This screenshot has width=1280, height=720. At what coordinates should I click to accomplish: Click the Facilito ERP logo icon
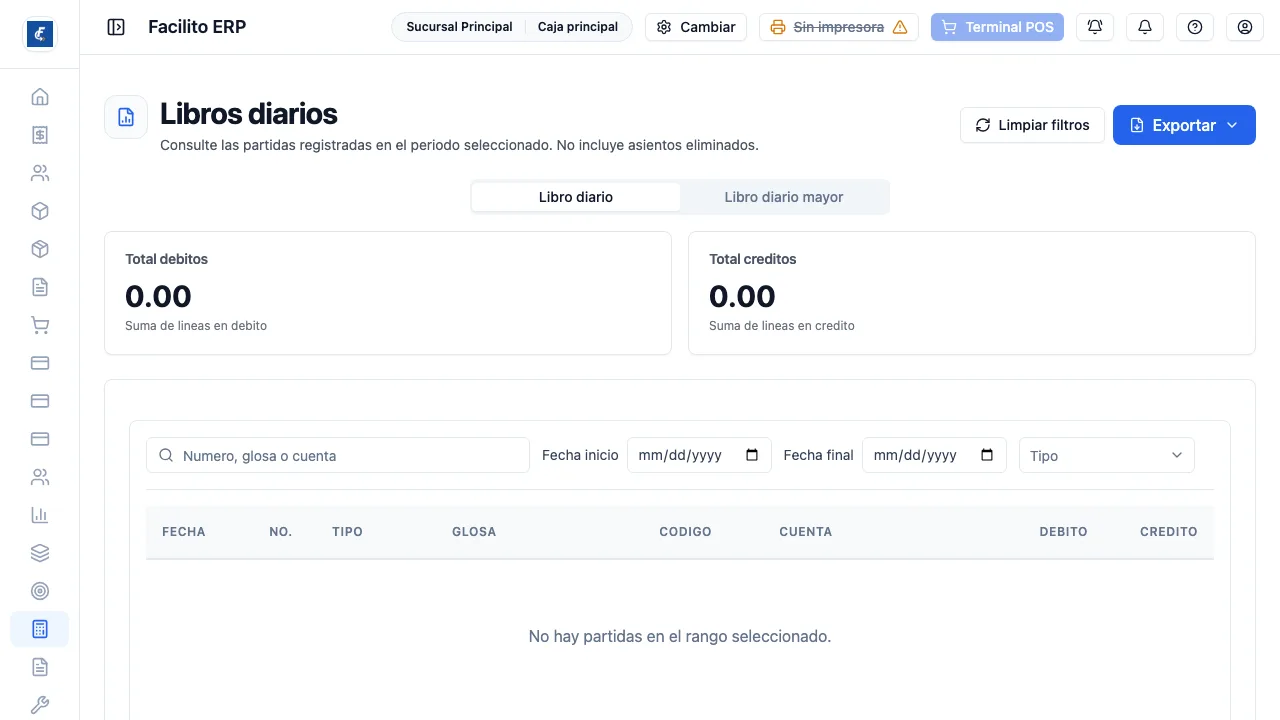click(x=39, y=33)
